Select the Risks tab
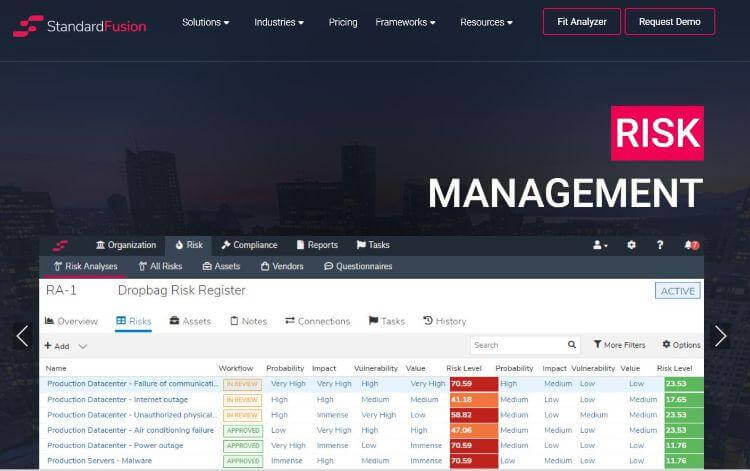The height and width of the screenshot is (471, 750). 133,321
